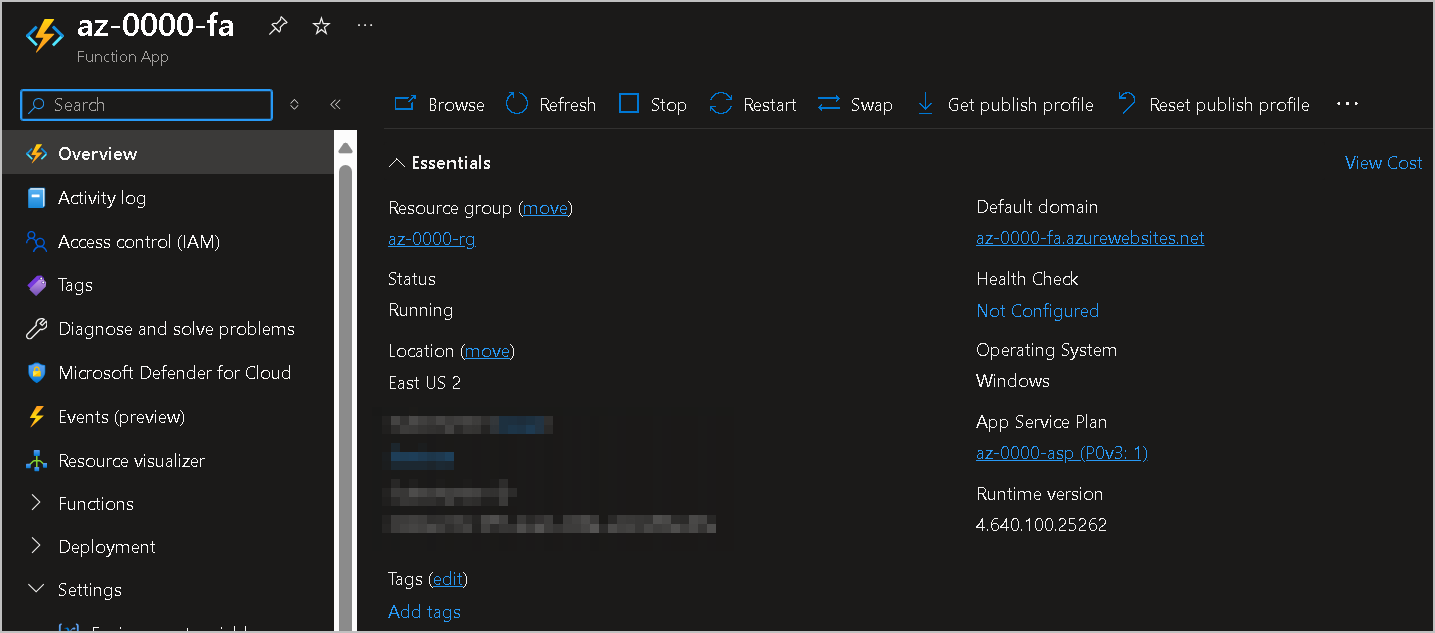Click the sidebar Search field

pyautogui.click(x=147, y=105)
